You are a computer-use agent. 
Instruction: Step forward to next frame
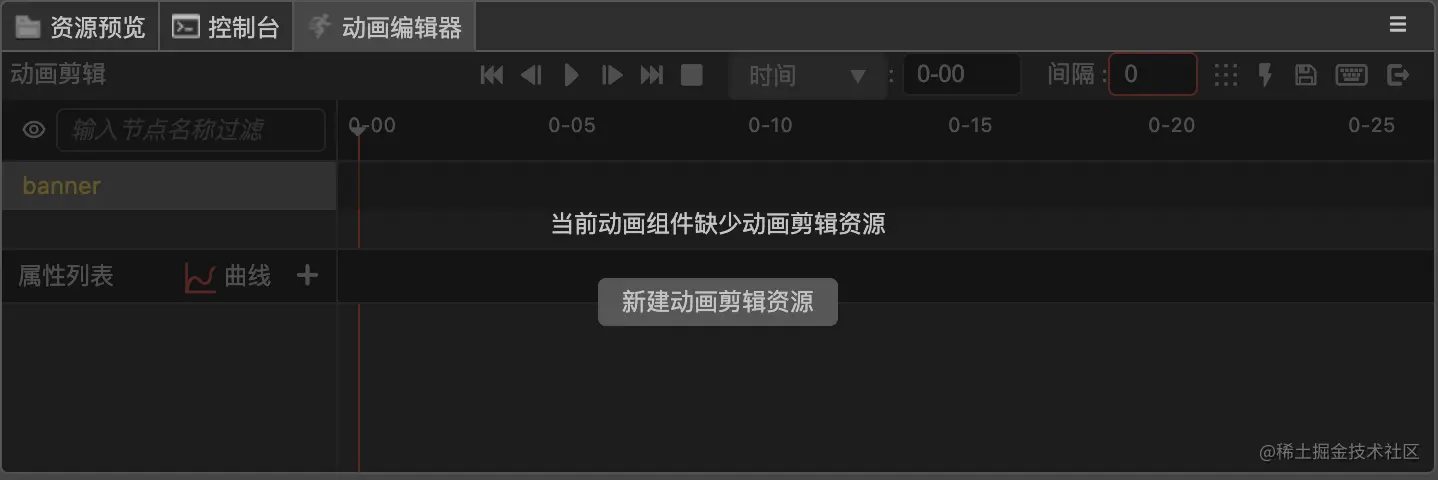(612, 75)
